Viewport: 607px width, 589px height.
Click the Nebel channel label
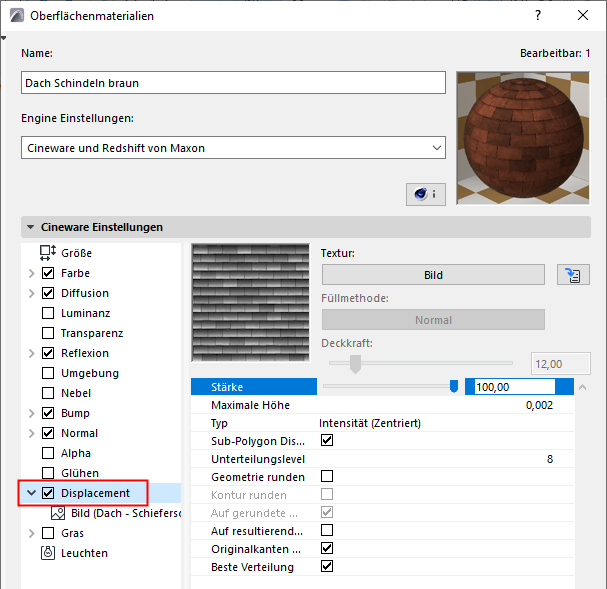click(76, 393)
